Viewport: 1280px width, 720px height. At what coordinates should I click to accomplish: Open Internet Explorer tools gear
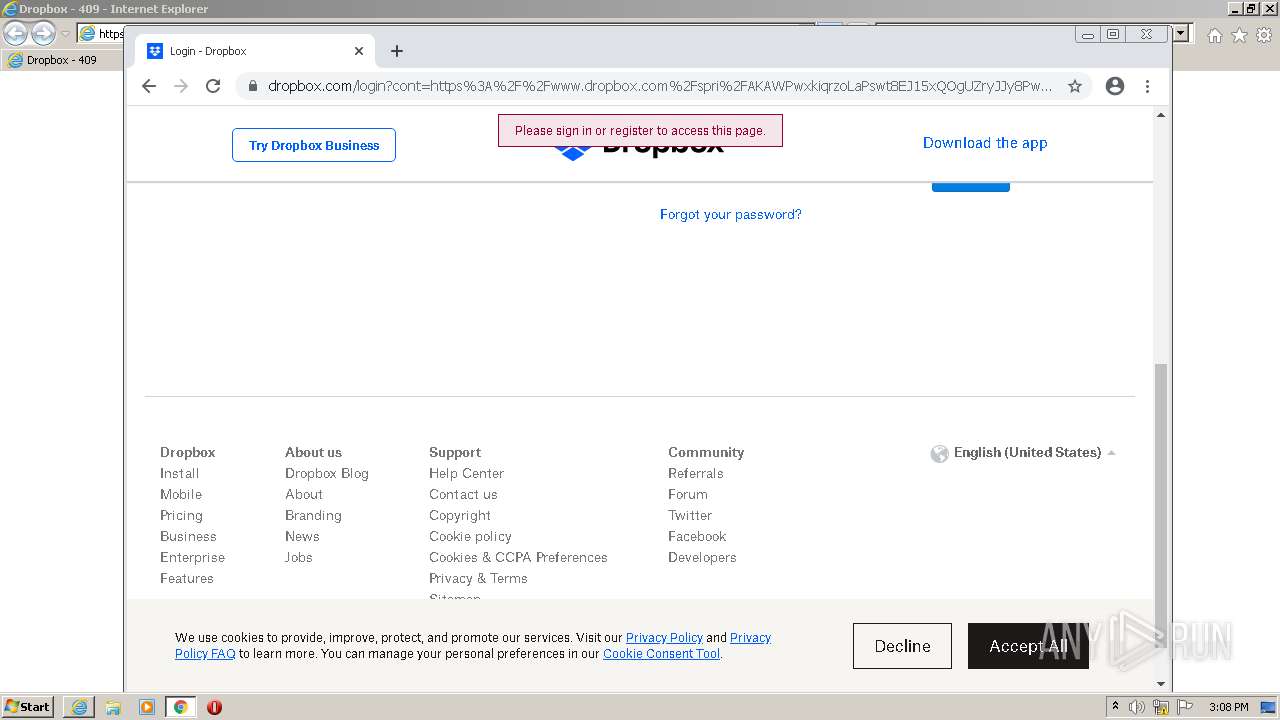coord(1264,35)
